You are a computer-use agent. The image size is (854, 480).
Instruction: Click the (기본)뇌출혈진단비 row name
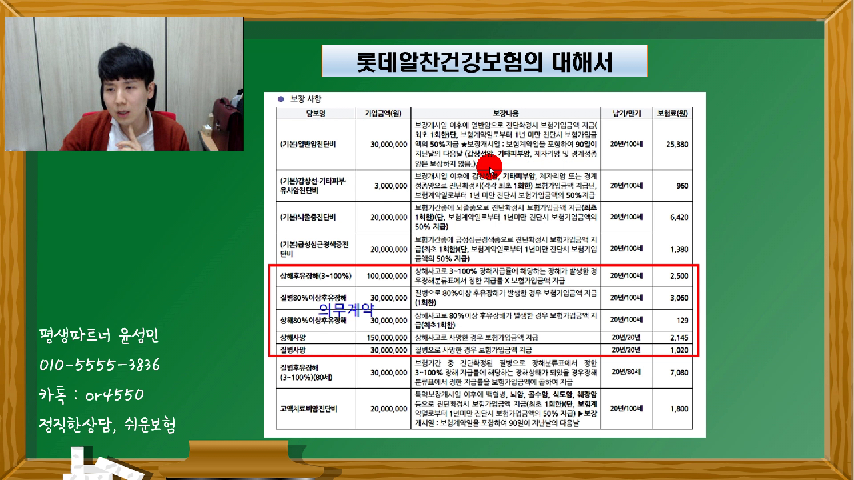pos(308,217)
